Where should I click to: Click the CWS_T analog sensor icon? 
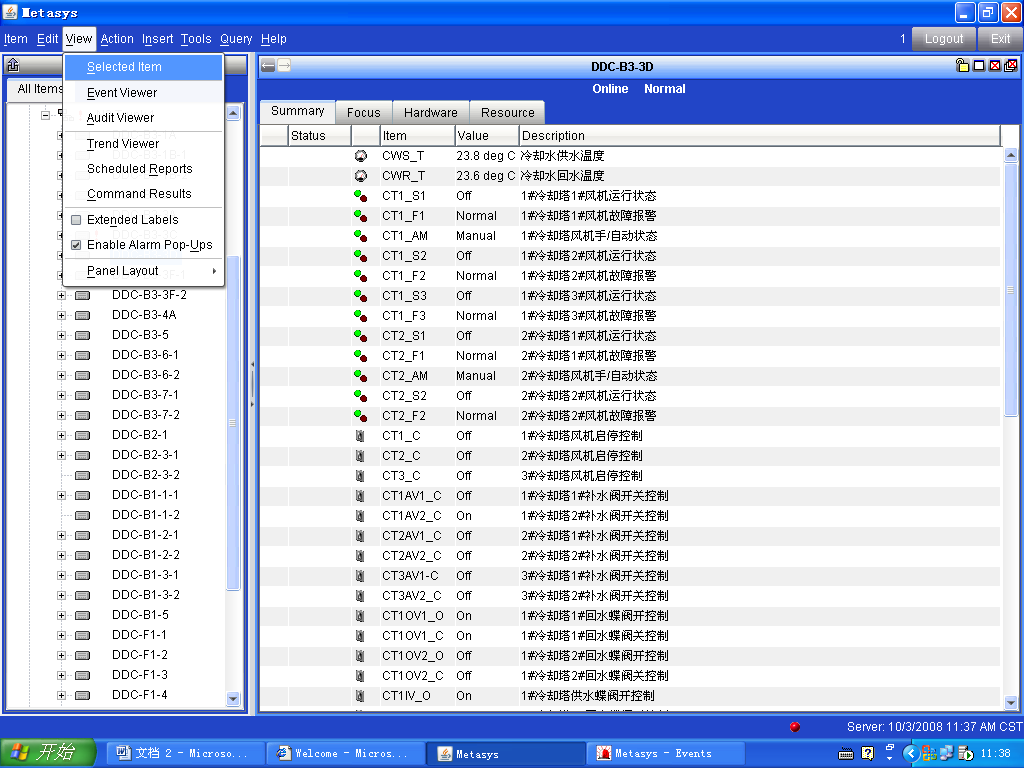coord(360,156)
